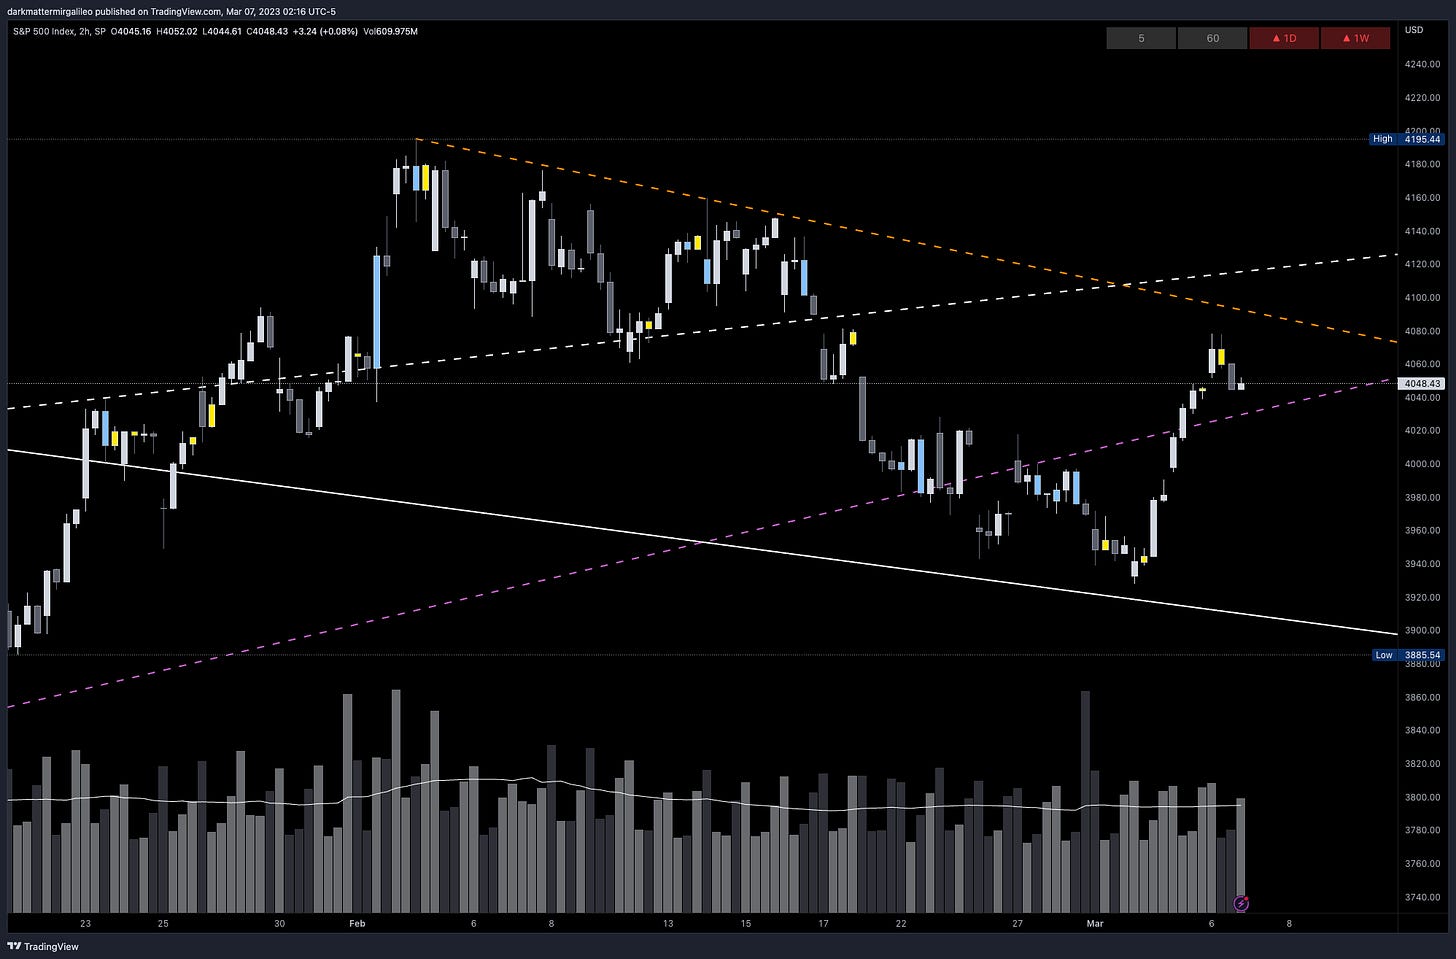Toggle the 1D timeframe alert button

(x=1284, y=38)
